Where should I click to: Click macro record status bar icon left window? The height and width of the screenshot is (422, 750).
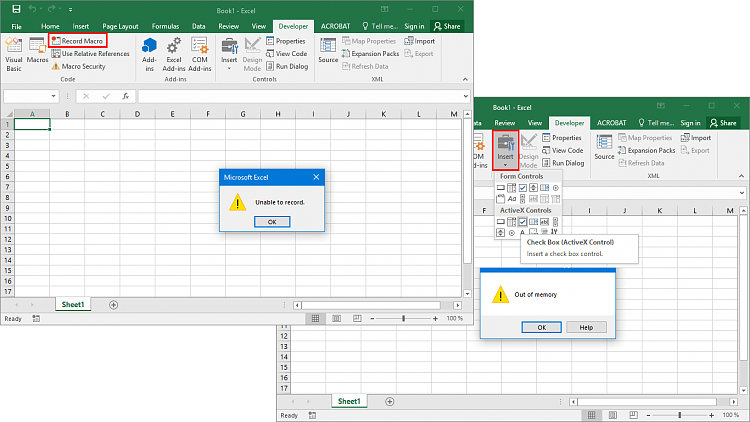point(36,318)
